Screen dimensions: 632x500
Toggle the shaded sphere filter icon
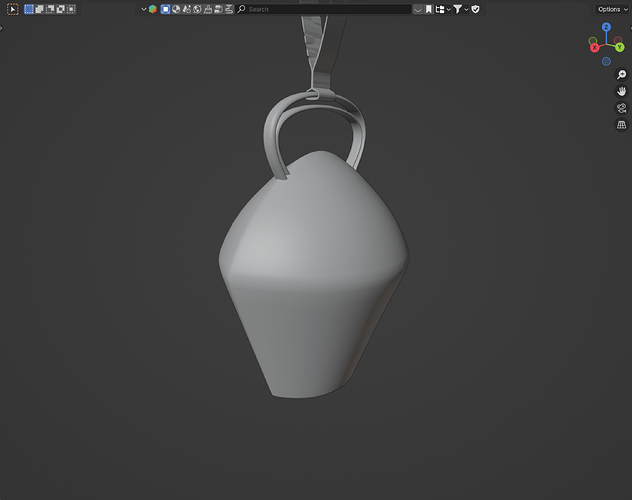coord(176,9)
